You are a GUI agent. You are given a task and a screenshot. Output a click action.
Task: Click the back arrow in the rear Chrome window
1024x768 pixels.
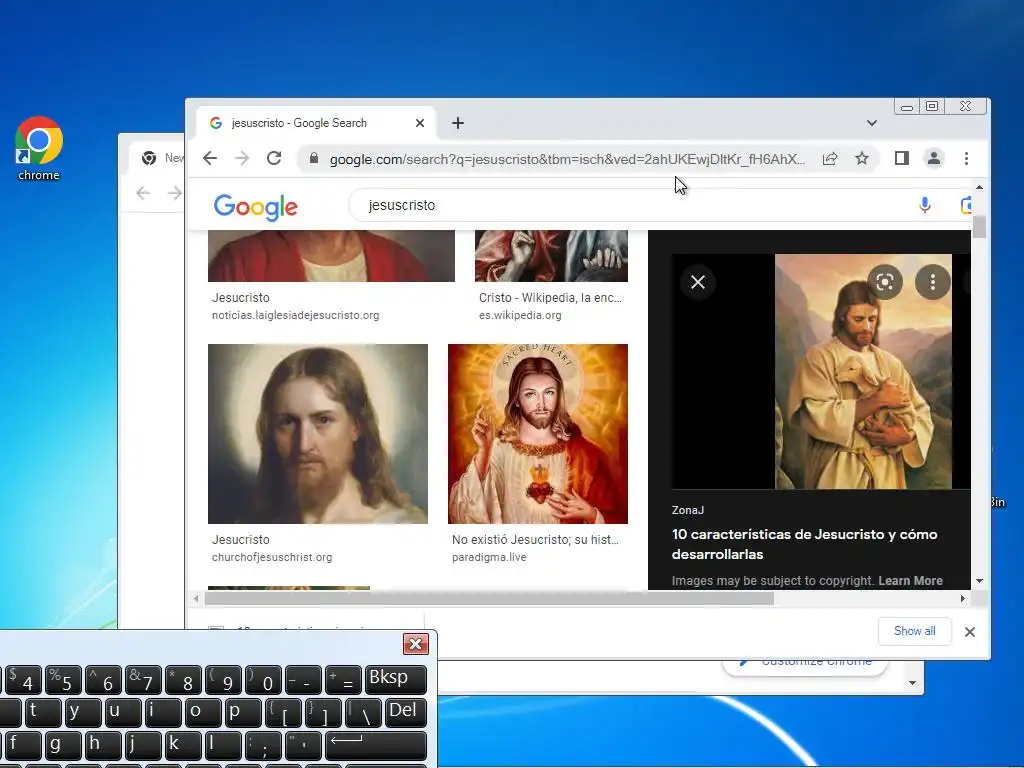(x=143, y=193)
